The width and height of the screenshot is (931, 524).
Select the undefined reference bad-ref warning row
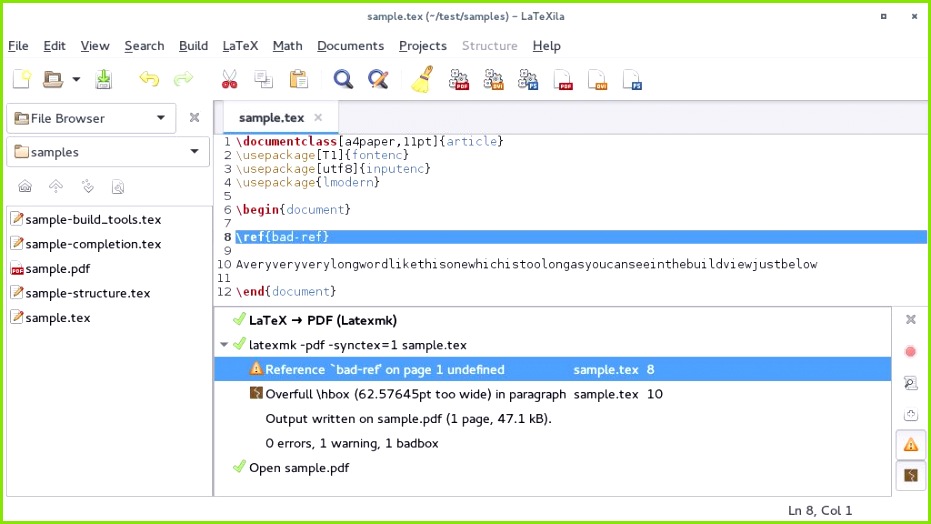click(x=553, y=369)
